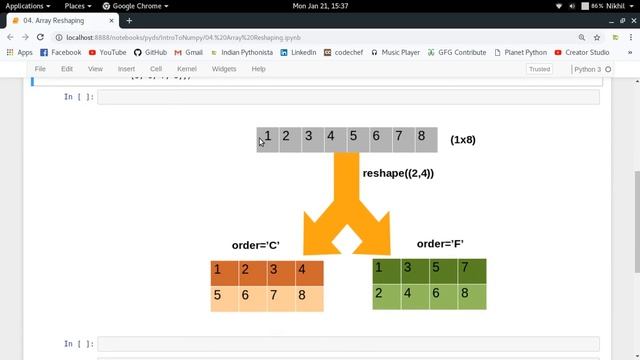
Task: Open the Jupyter Insert menu
Action: [x=127, y=69]
